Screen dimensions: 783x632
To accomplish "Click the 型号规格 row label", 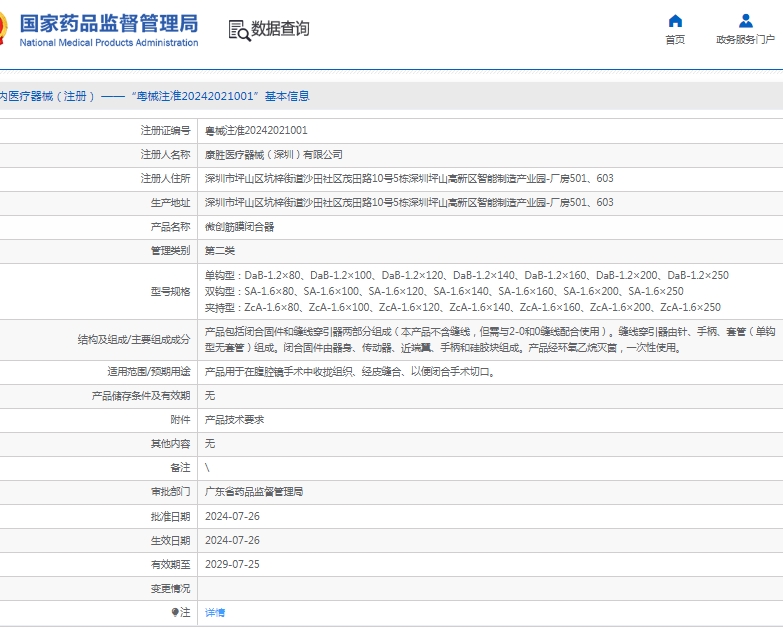I will [170, 292].
